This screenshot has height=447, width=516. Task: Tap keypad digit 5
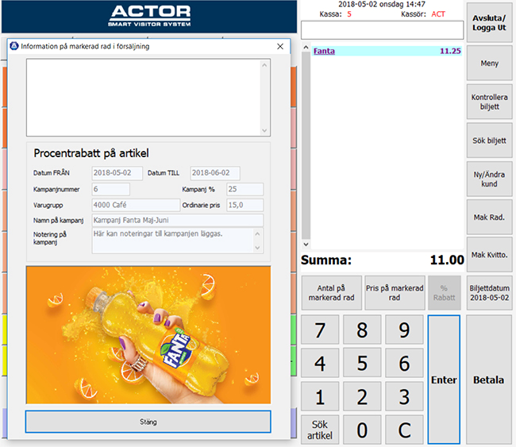362,363
